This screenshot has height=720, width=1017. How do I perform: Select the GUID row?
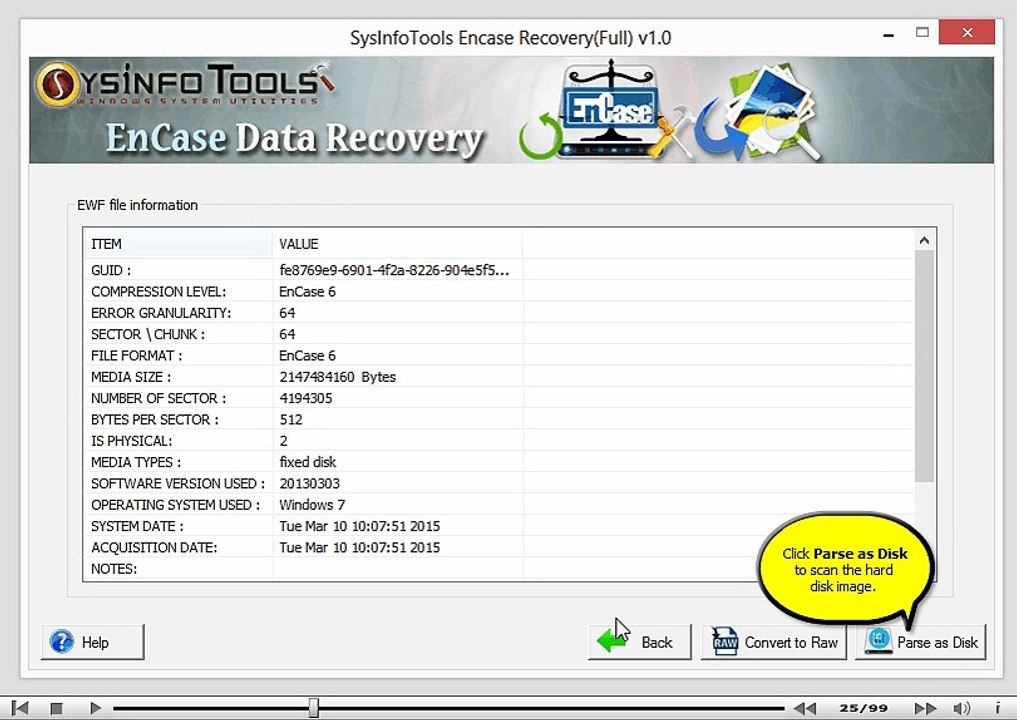pos(499,270)
